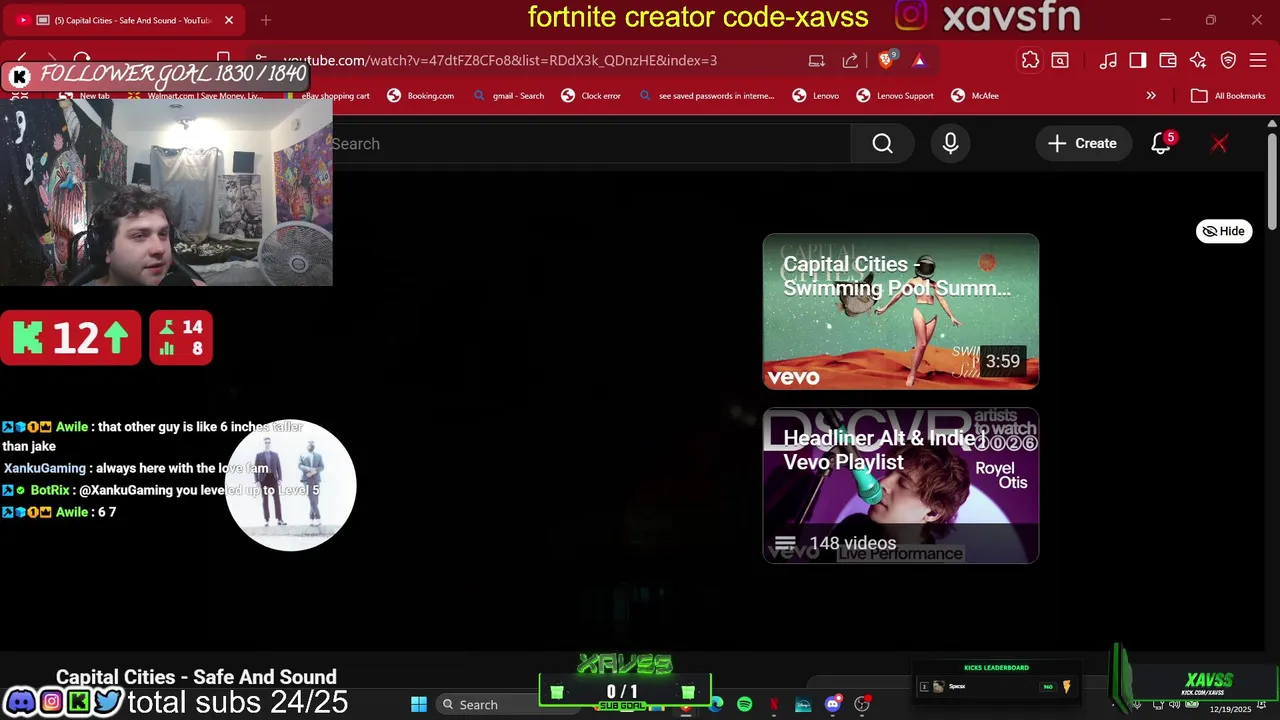
Task: Open the Windows Start menu
Action: coord(419,705)
